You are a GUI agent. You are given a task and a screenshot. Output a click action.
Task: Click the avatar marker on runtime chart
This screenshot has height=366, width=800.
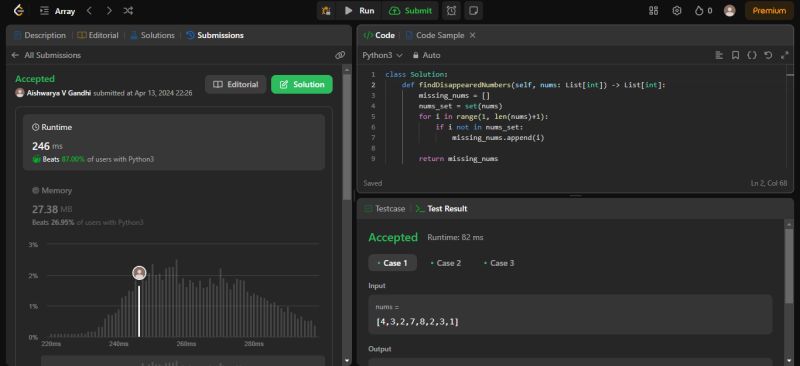(x=139, y=273)
